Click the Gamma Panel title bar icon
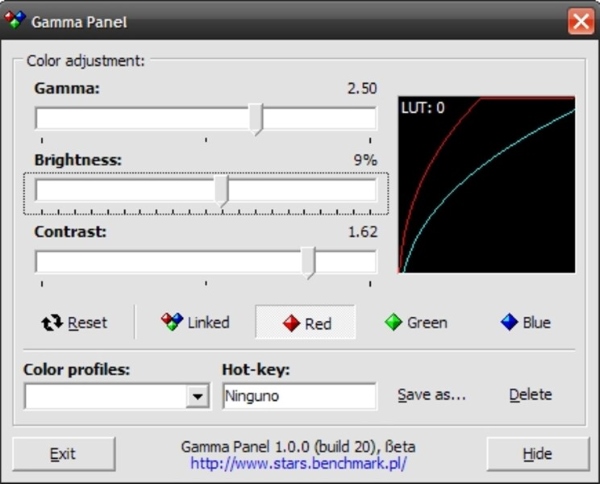 (16, 20)
